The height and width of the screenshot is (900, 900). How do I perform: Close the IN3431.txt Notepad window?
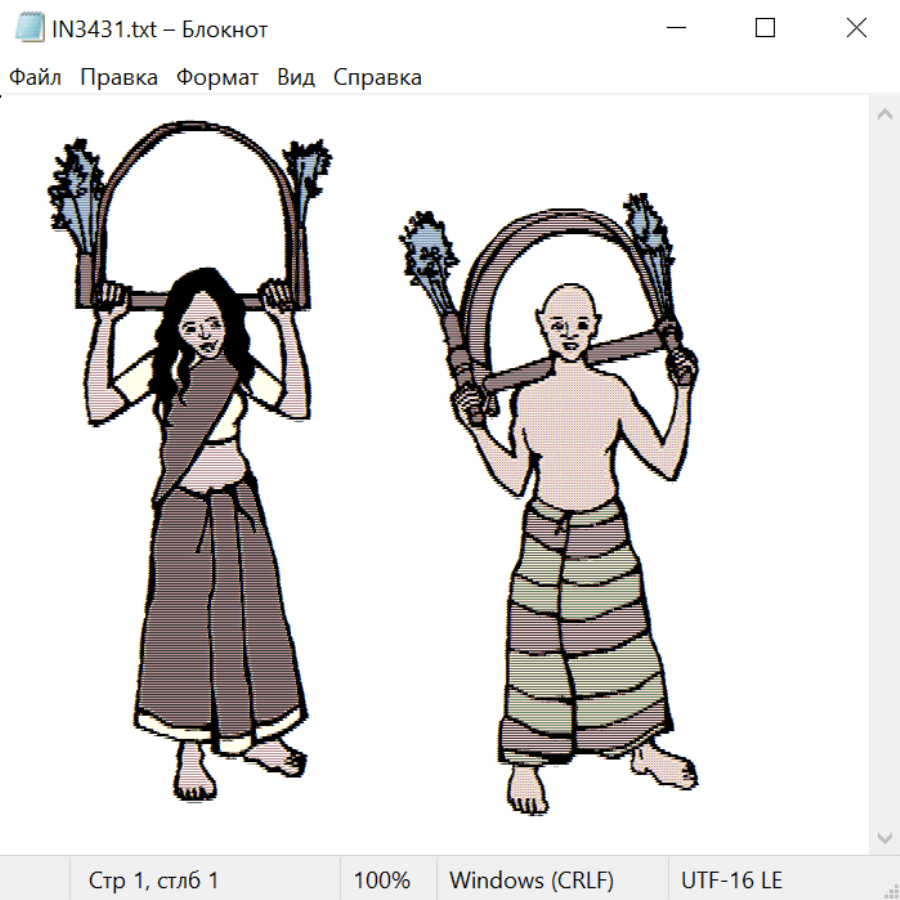856,29
